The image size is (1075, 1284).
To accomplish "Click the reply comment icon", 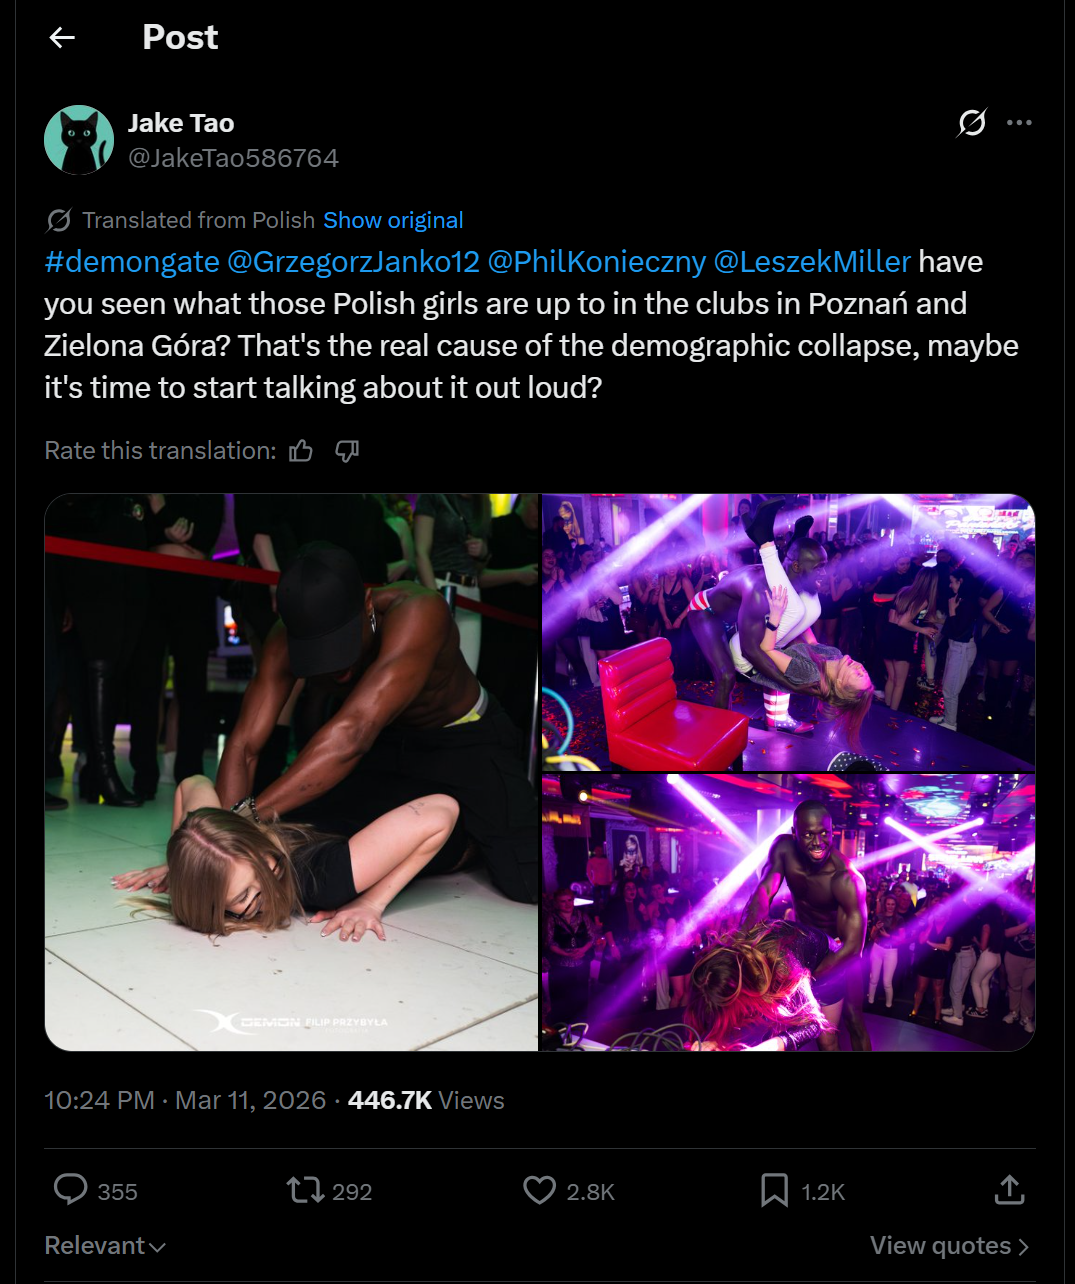I will (x=70, y=1190).
